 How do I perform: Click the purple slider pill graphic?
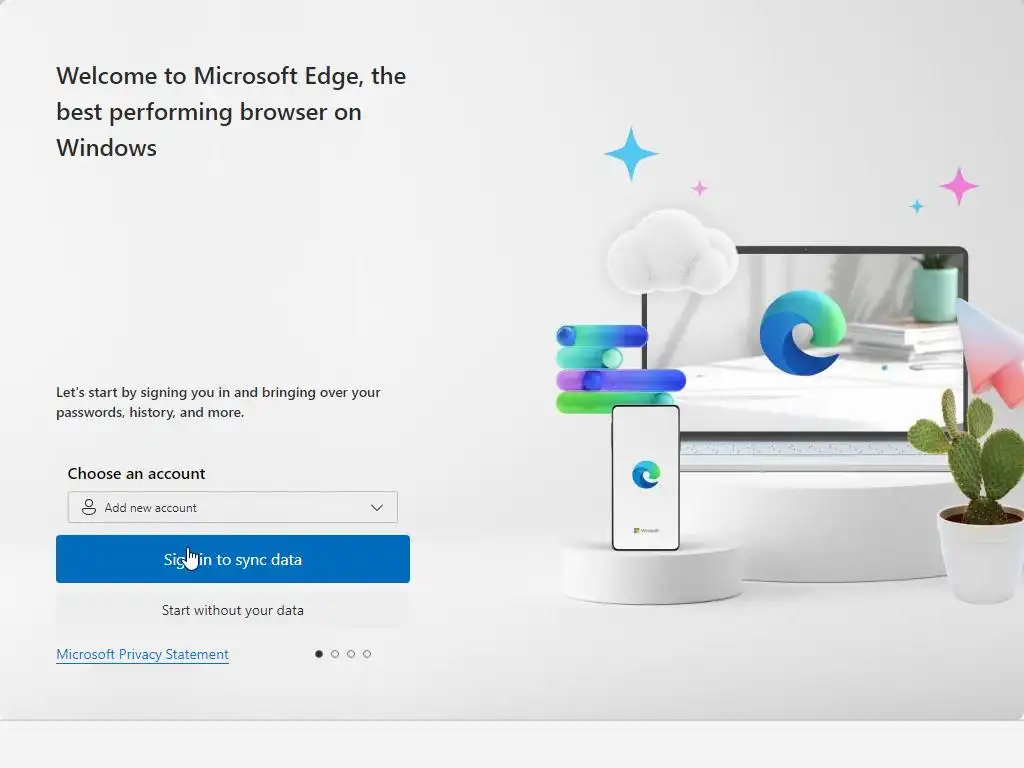[x=620, y=380]
